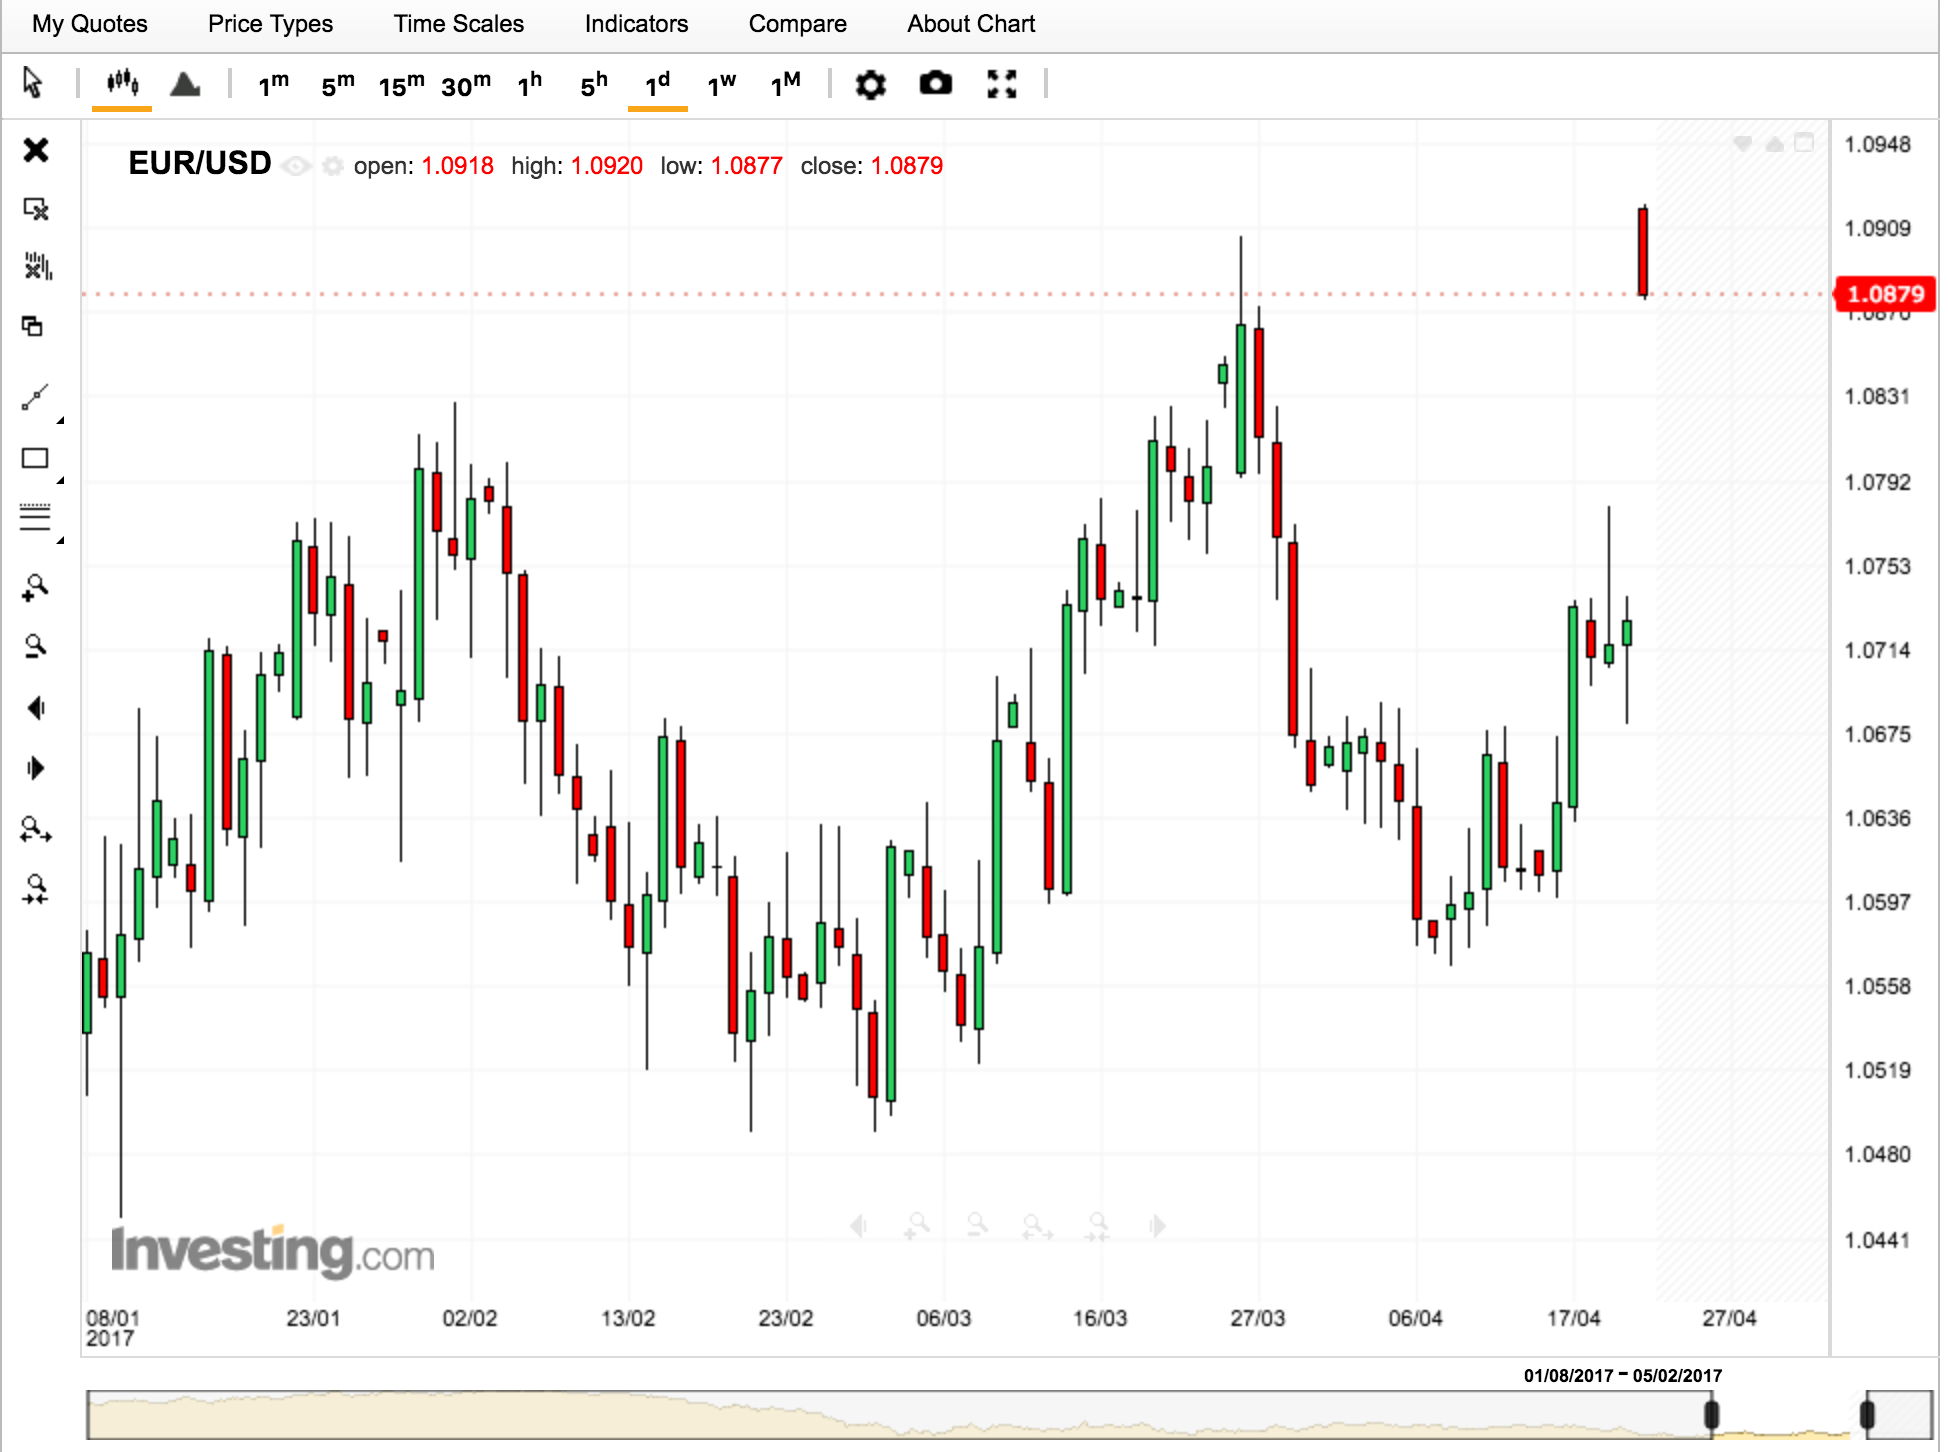Click the 1.0441 price axis label
This screenshot has width=1948, height=1452.
click(x=1877, y=1240)
